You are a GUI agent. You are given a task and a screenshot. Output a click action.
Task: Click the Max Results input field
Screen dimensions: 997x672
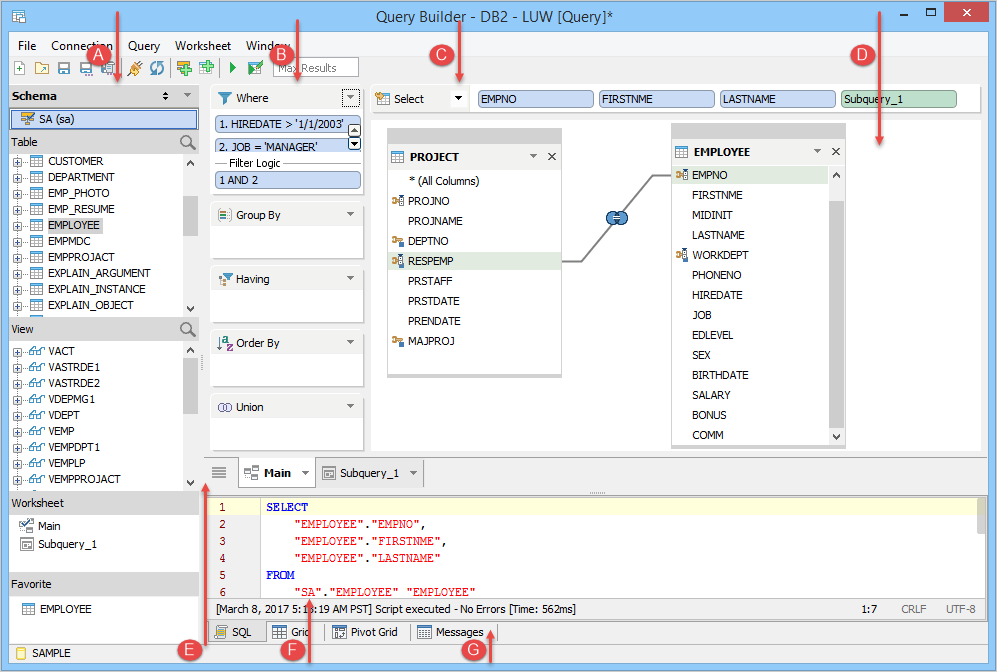point(315,67)
